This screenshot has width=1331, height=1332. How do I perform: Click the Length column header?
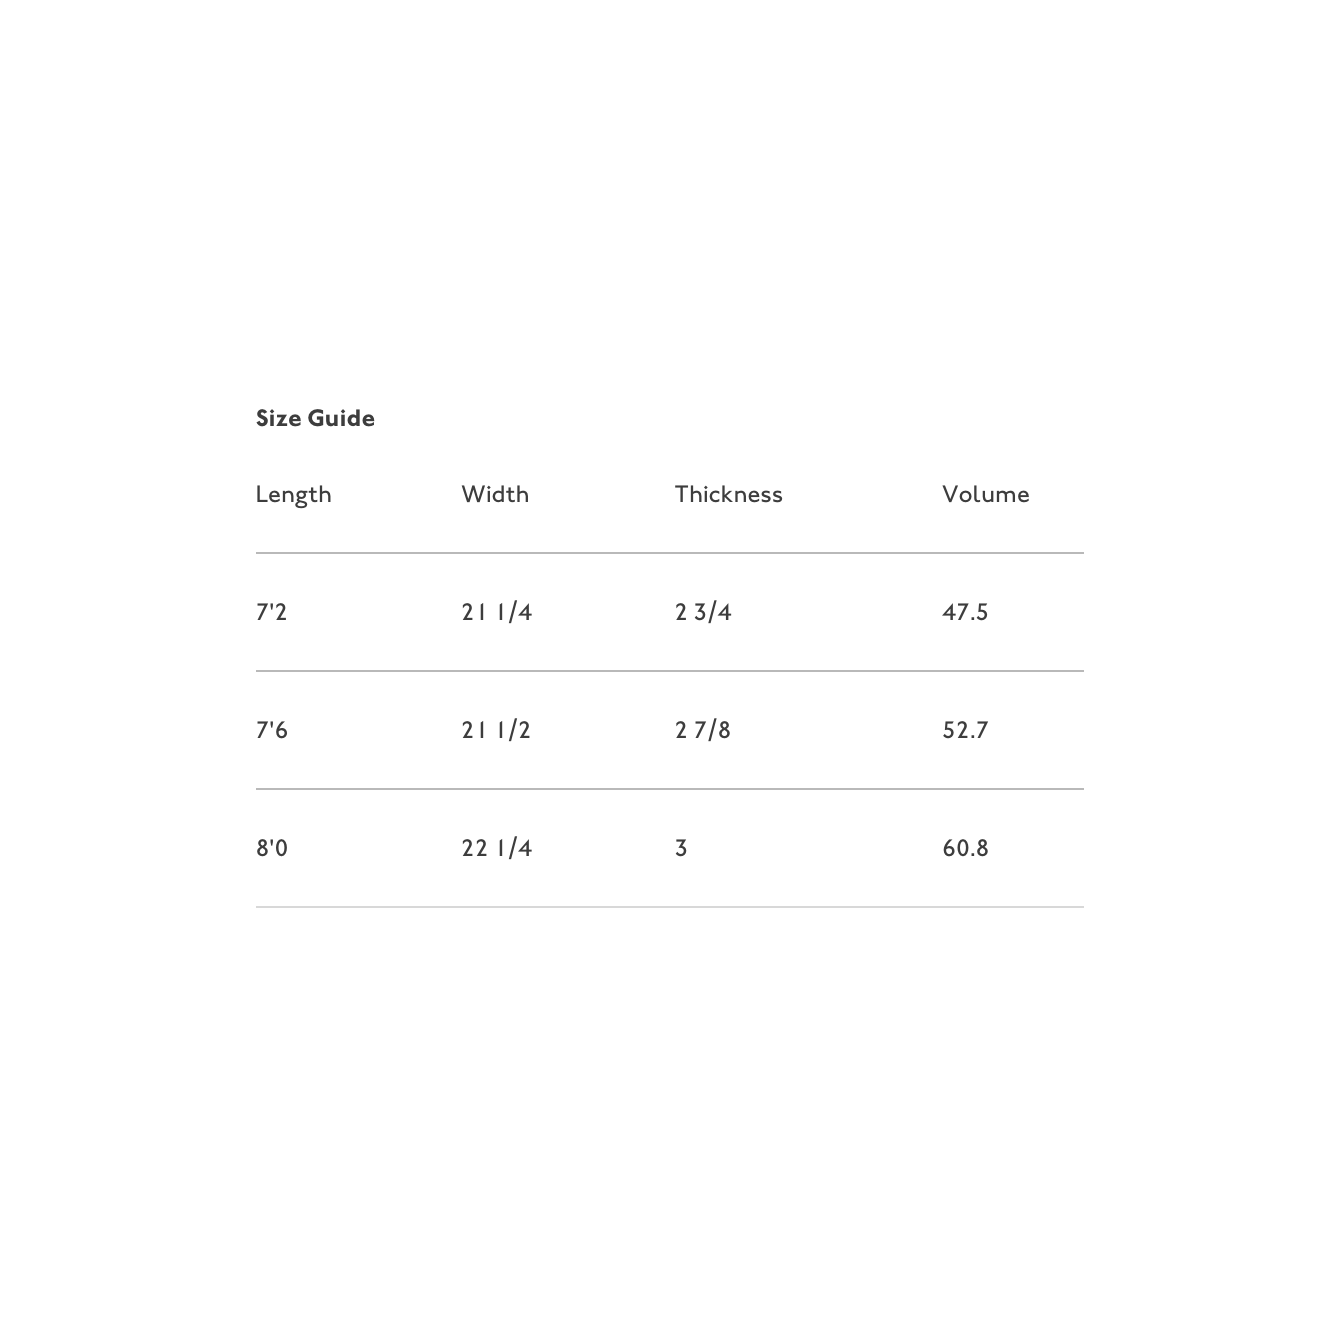[x=293, y=495]
